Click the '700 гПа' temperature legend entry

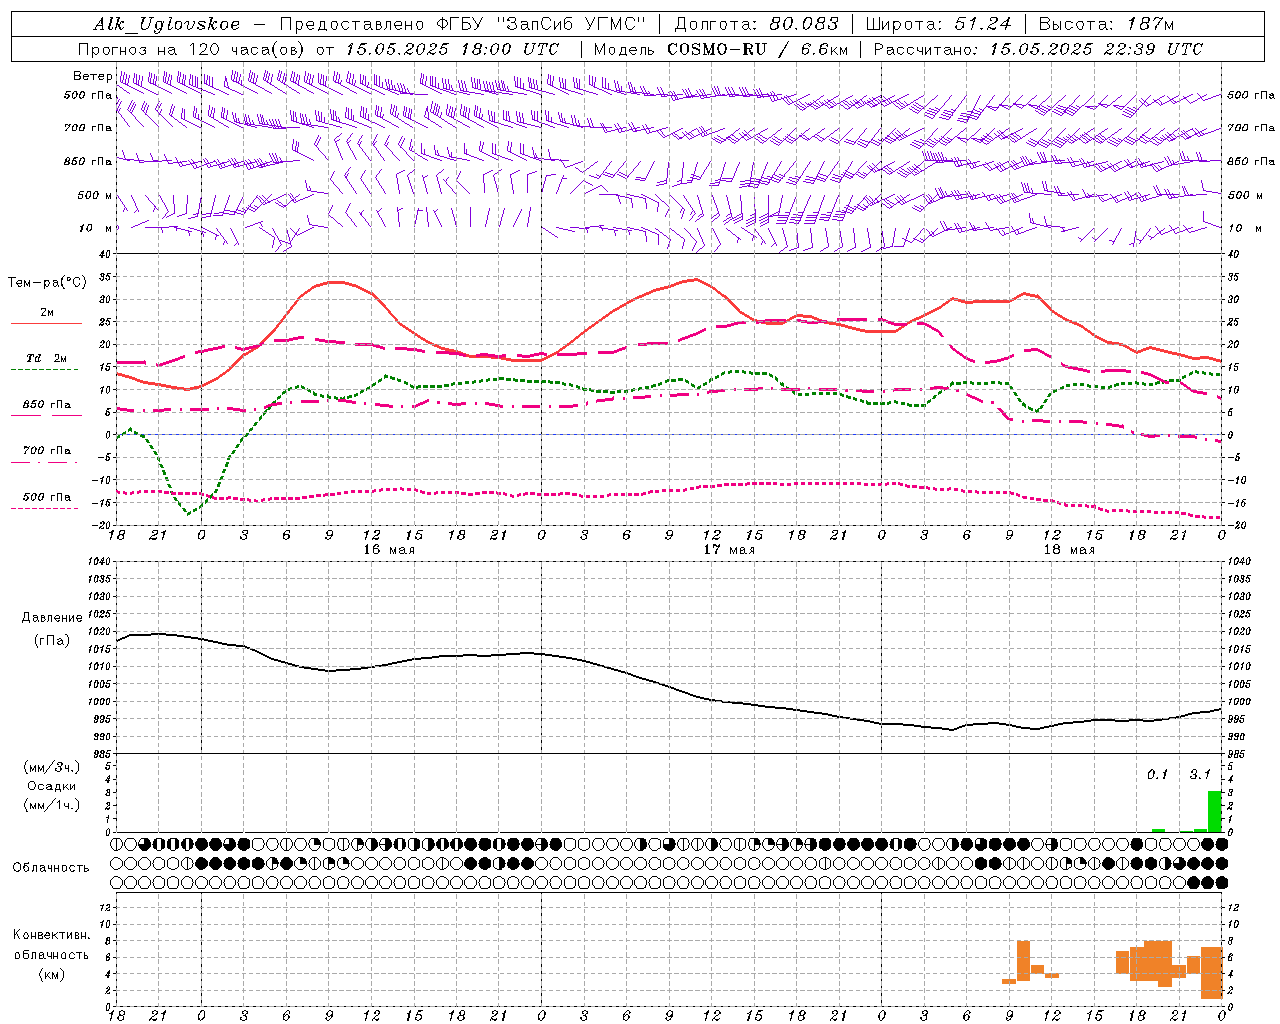[46, 451]
